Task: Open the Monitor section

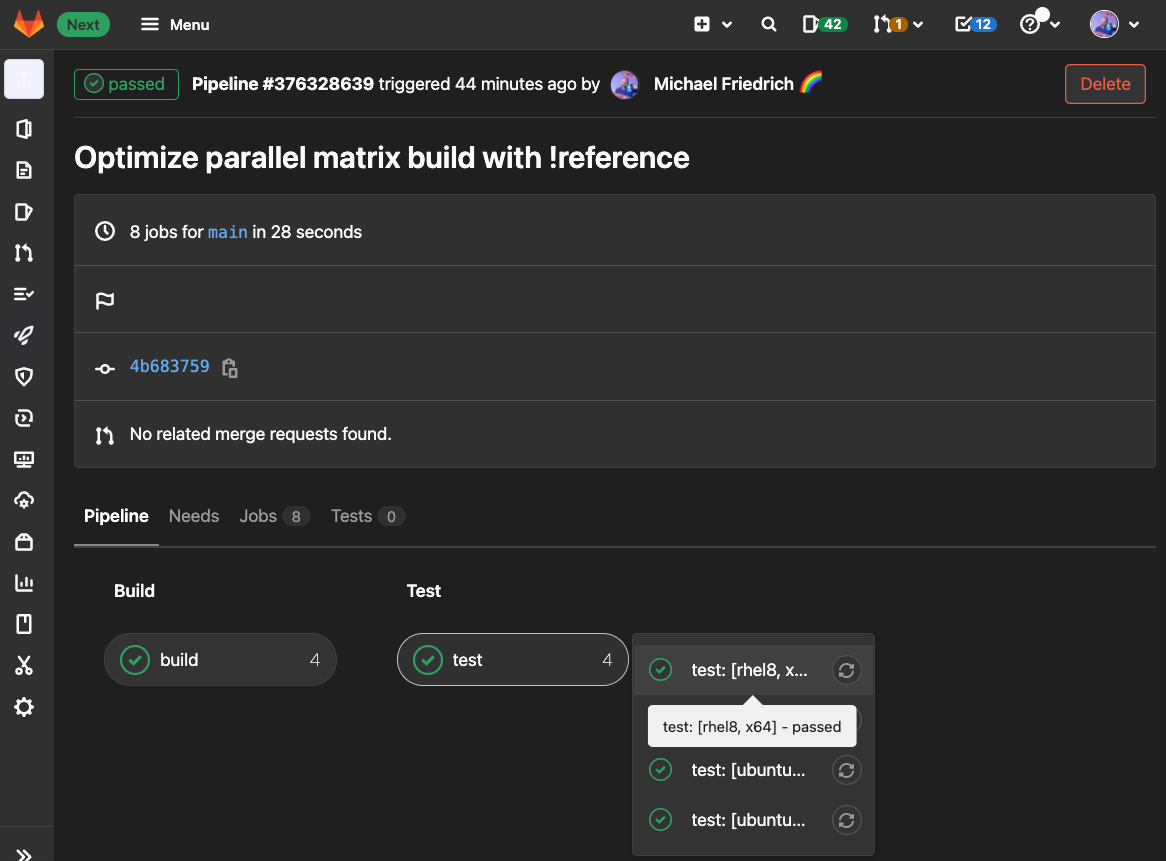Action: click(x=25, y=459)
